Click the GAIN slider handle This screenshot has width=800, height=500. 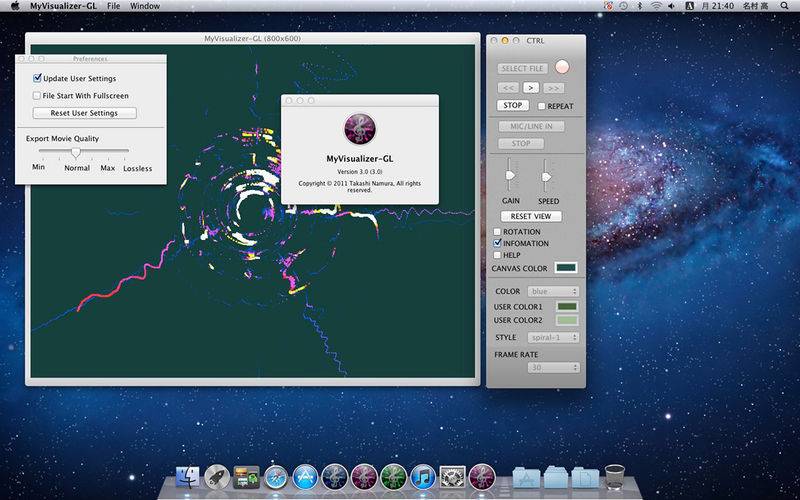[x=510, y=175]
